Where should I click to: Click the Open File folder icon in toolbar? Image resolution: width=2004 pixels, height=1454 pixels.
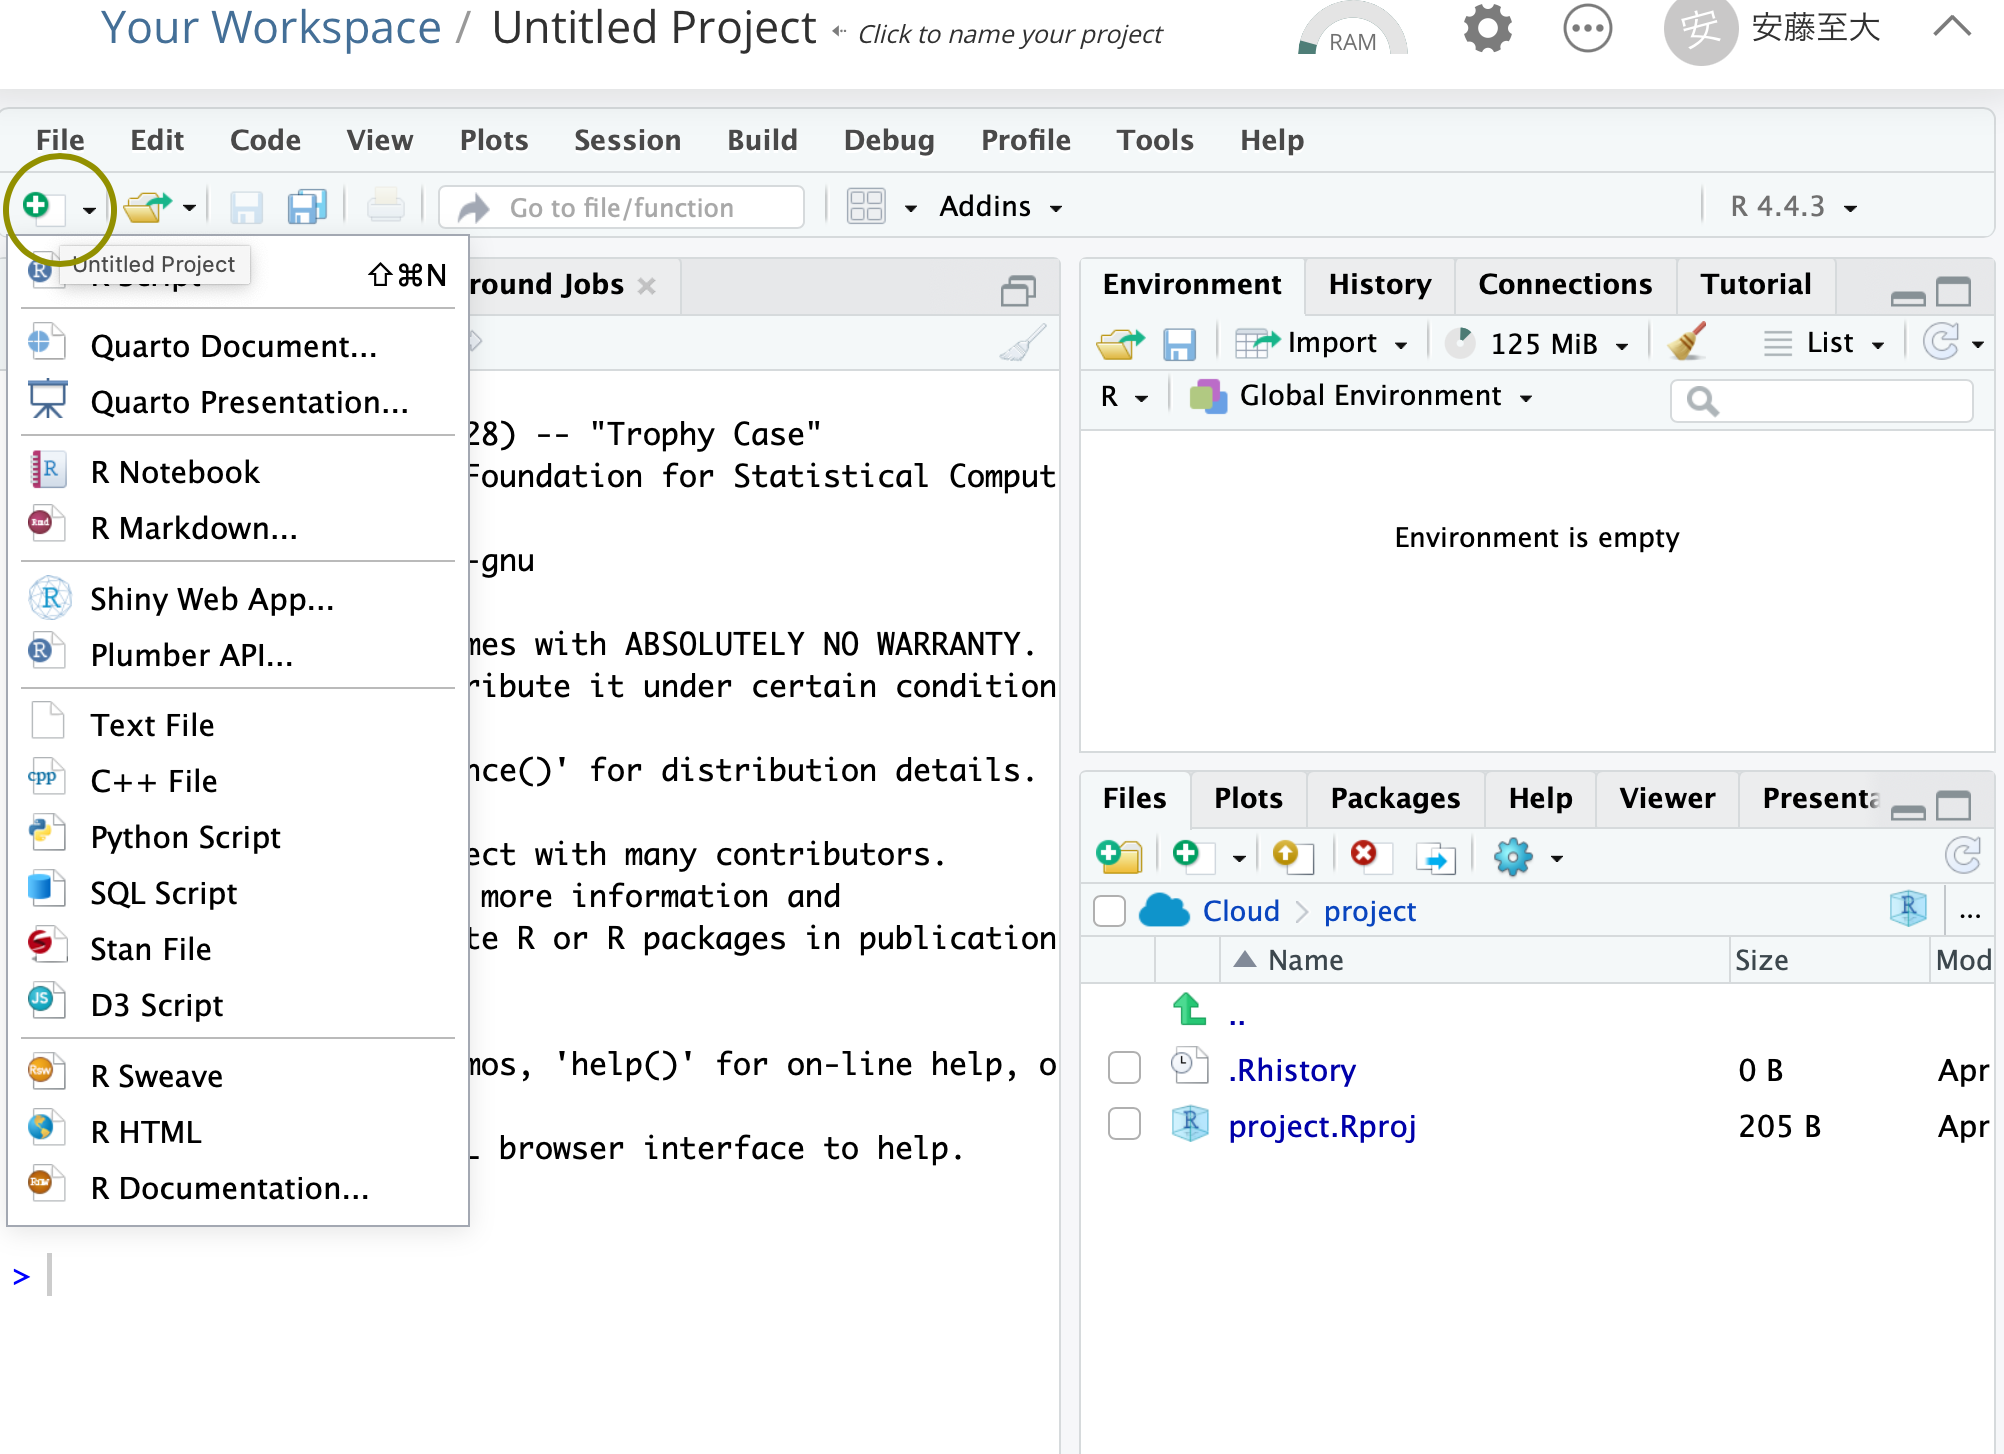point(148,207)
